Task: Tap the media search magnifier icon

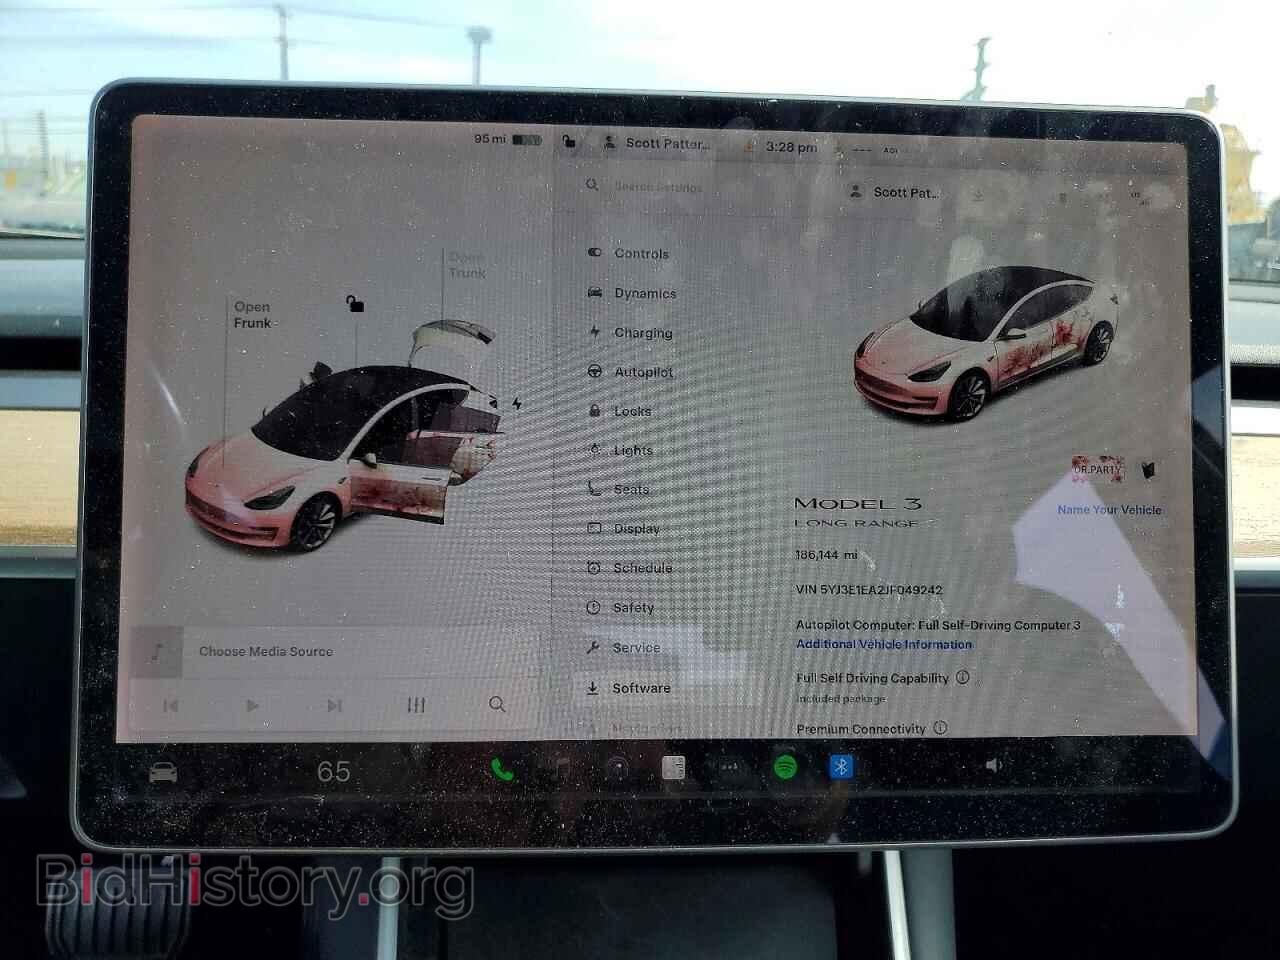Action: (497, 704)
